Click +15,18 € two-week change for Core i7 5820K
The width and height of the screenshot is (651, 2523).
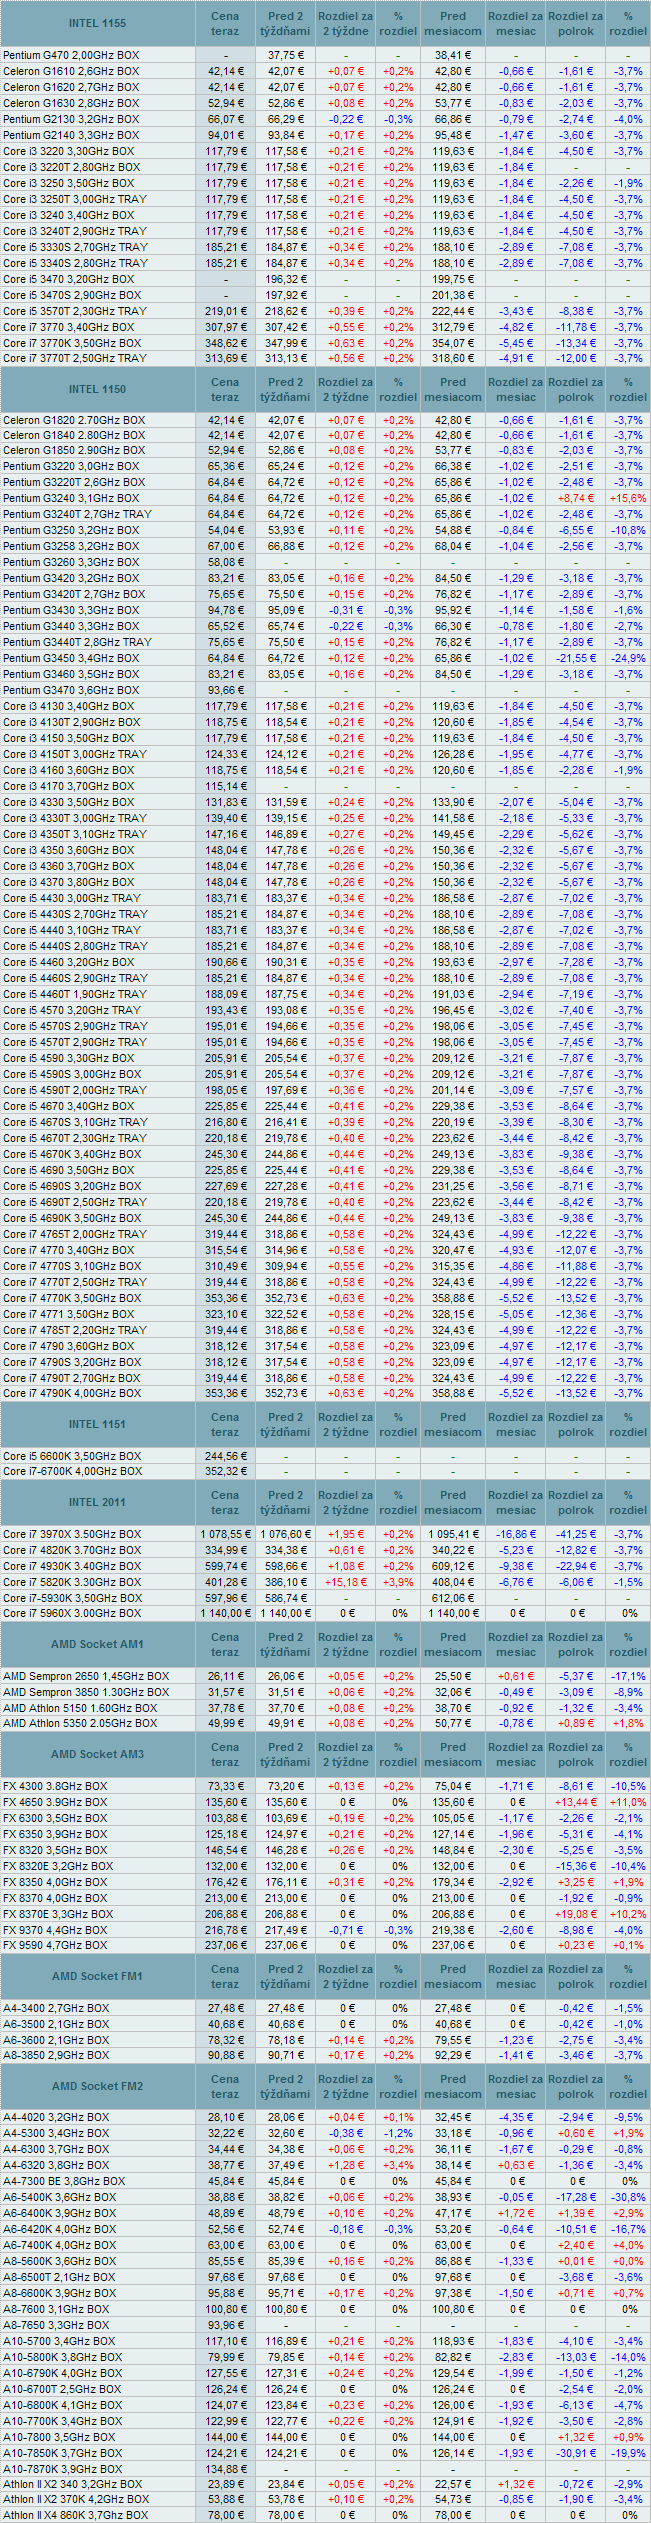click(x=346, y=1582)
